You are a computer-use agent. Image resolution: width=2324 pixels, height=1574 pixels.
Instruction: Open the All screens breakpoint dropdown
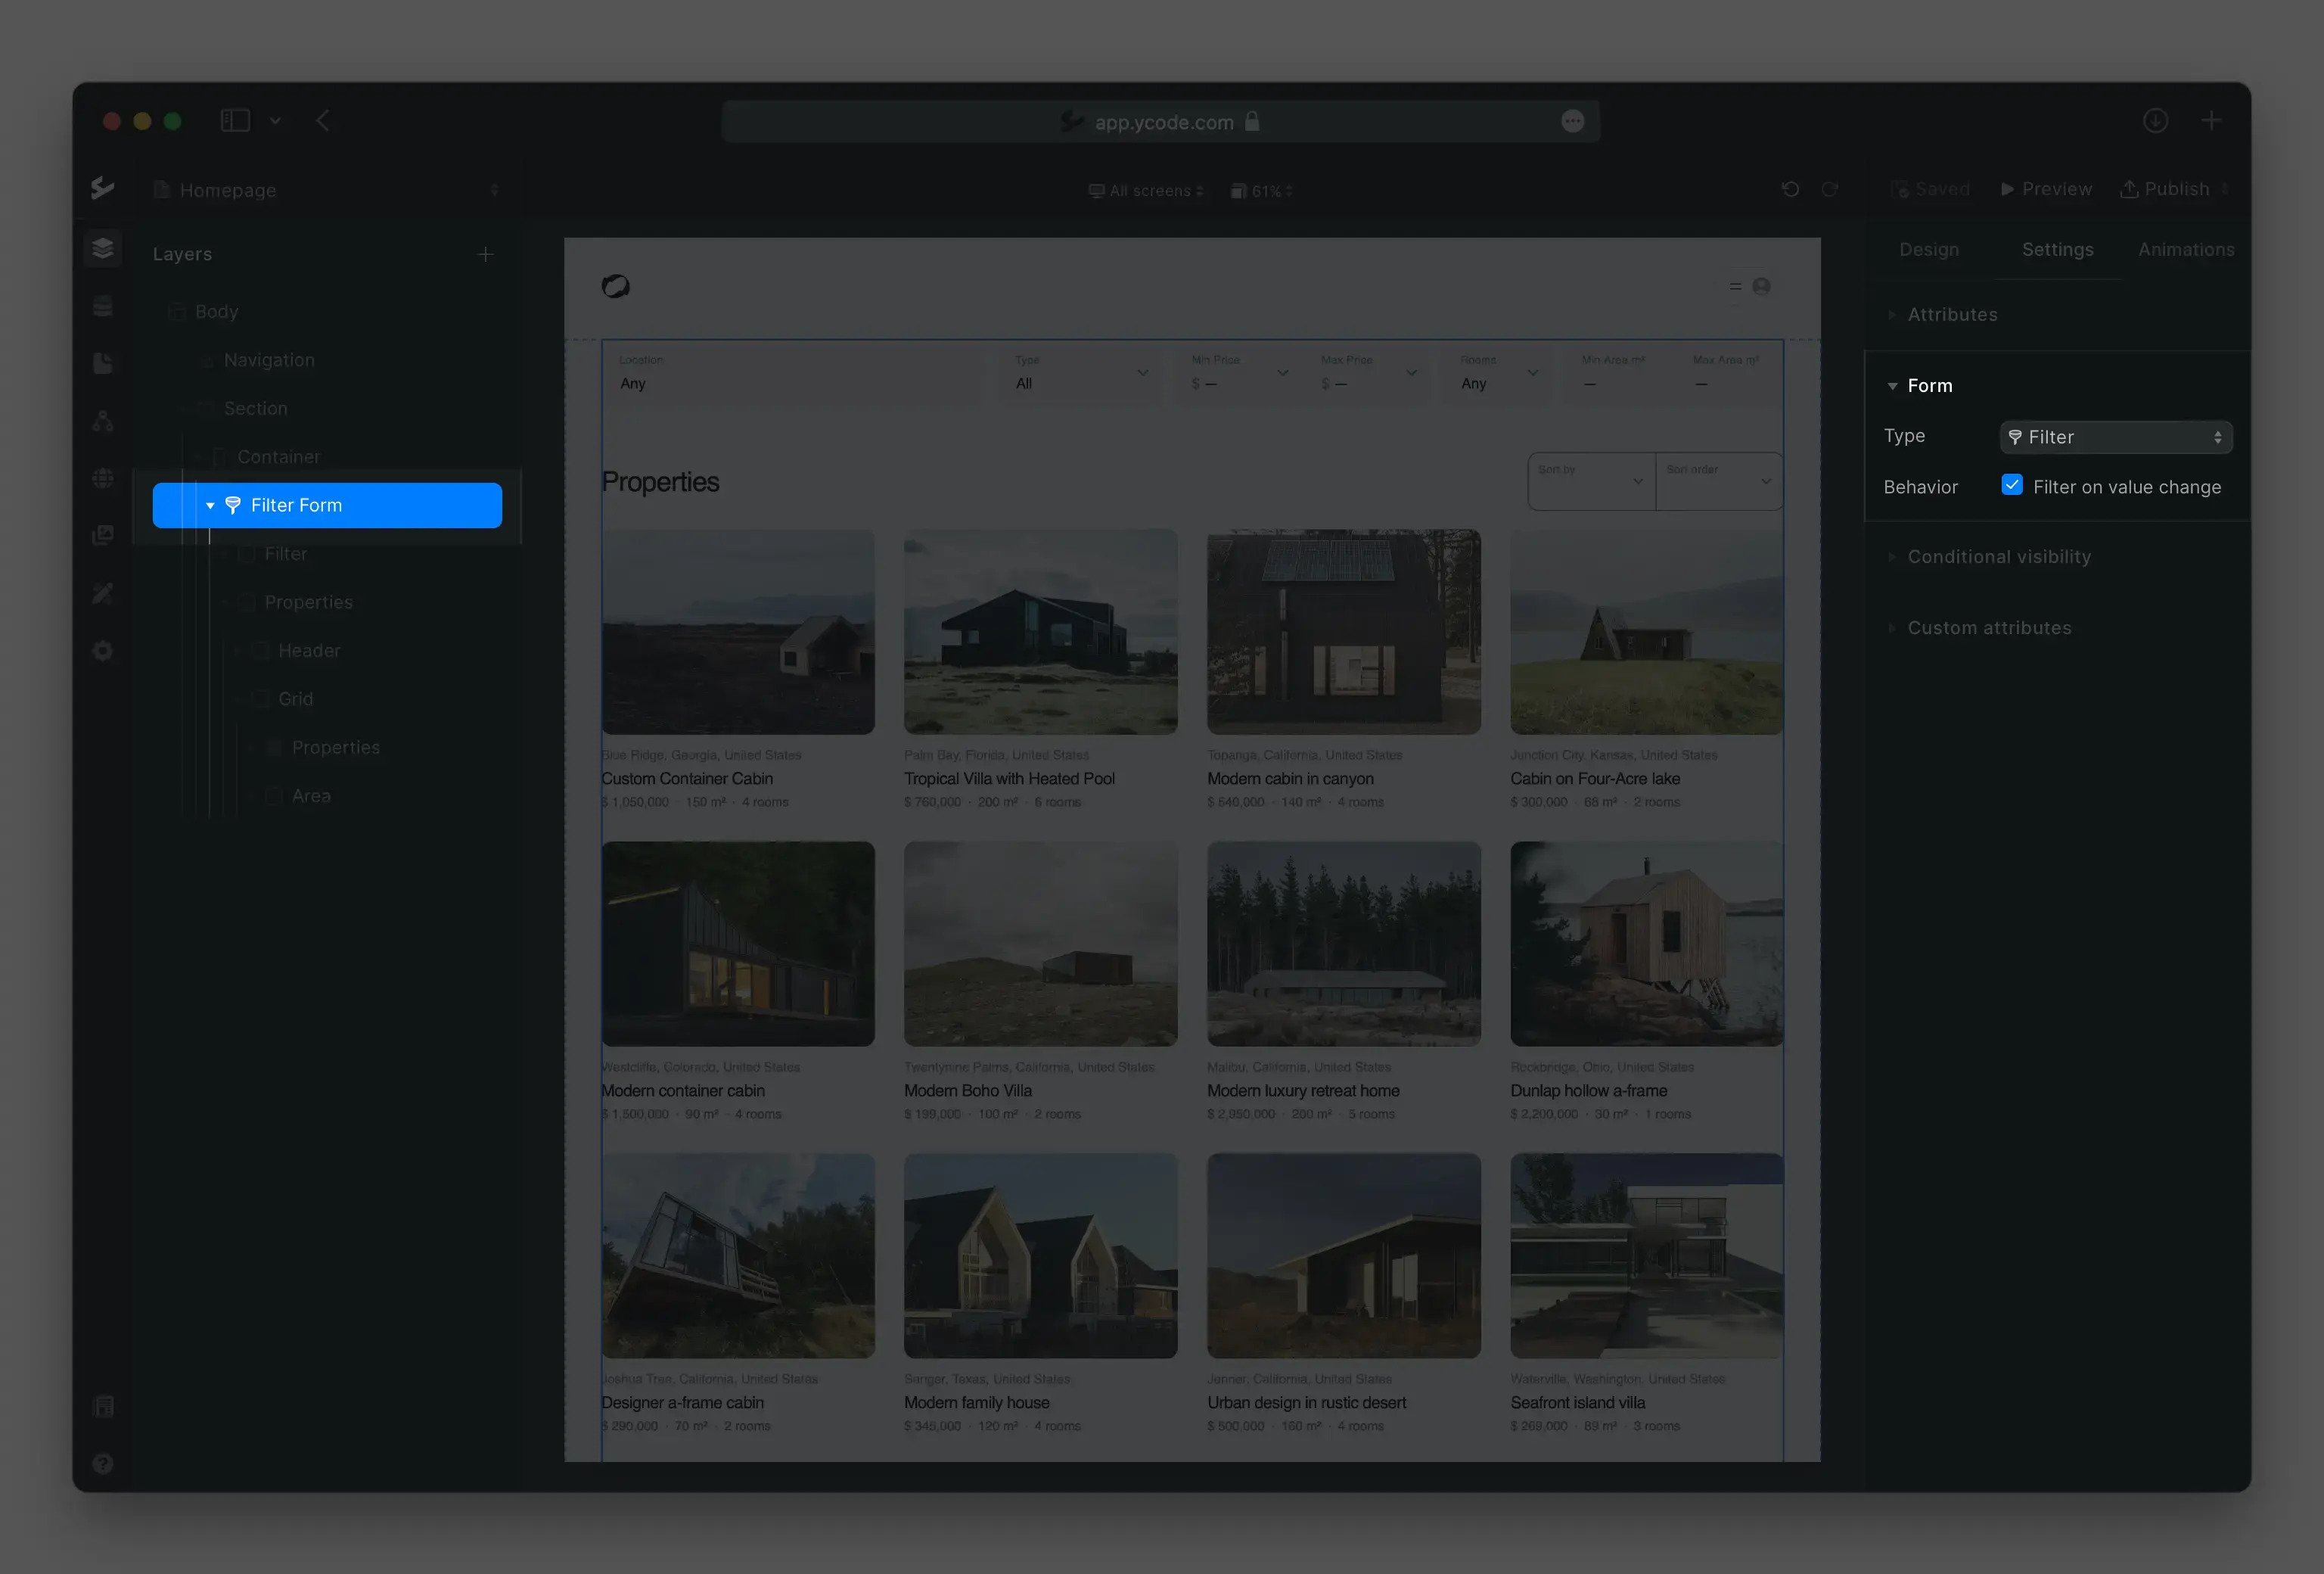[x=1146, y=191]
